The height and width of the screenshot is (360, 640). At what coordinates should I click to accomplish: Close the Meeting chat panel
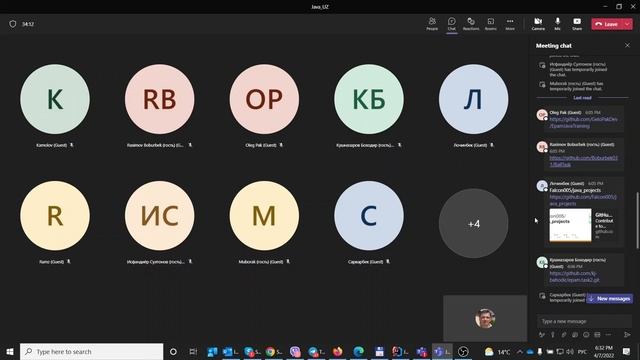click(x=627, y=45)
